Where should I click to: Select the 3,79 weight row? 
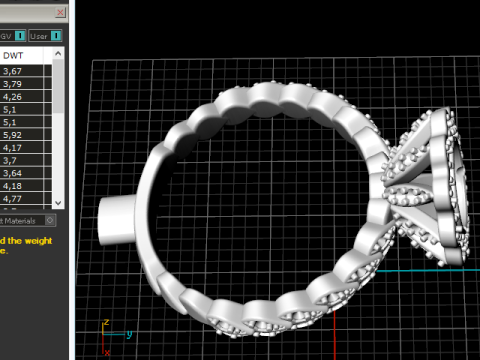pyautogui.click(x=26, y=84)
